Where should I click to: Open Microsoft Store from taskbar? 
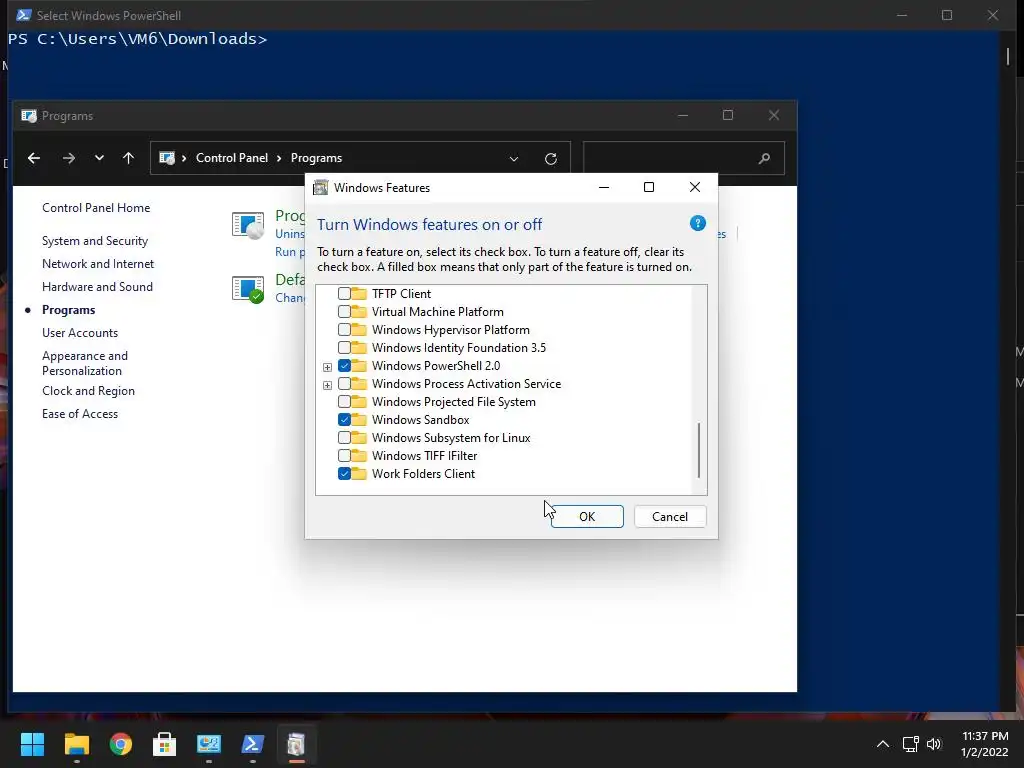(165, 744)
